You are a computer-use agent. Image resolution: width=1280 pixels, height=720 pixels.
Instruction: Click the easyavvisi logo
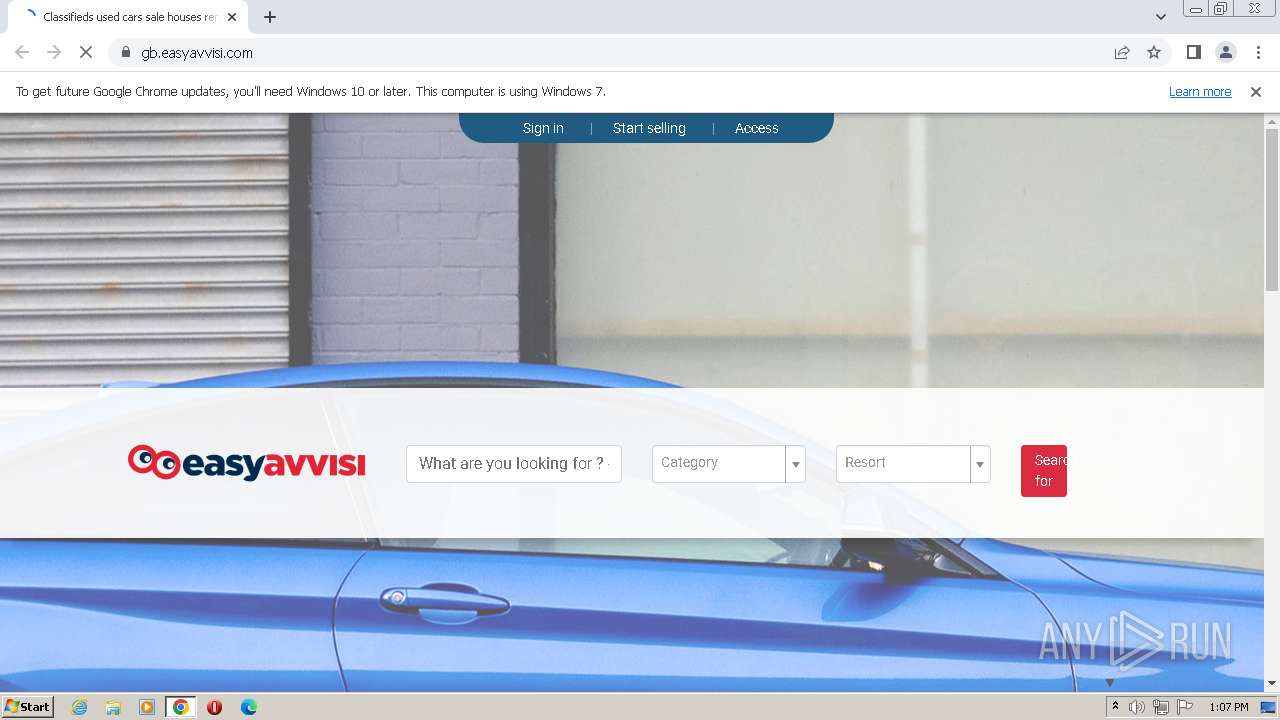coord(247,463)
